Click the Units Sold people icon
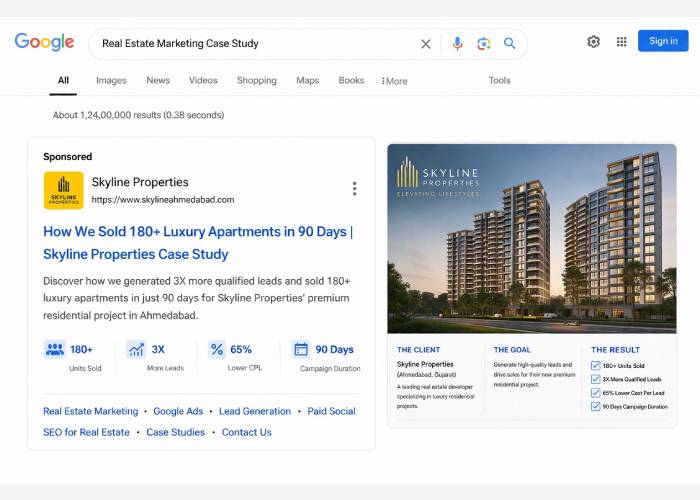 (x=55, y=349)
